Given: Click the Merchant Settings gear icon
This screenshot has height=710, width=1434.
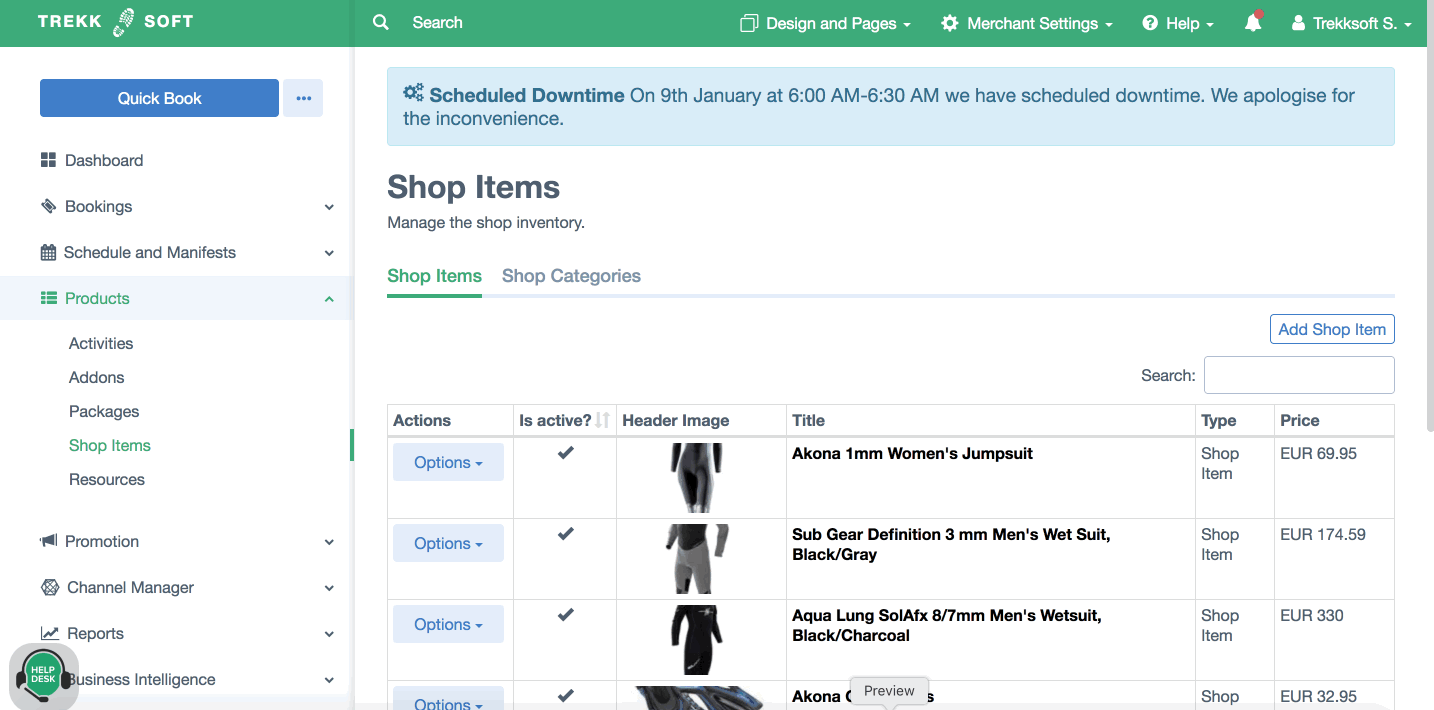Looking at the screenshot, I should (x=950, y=23).
